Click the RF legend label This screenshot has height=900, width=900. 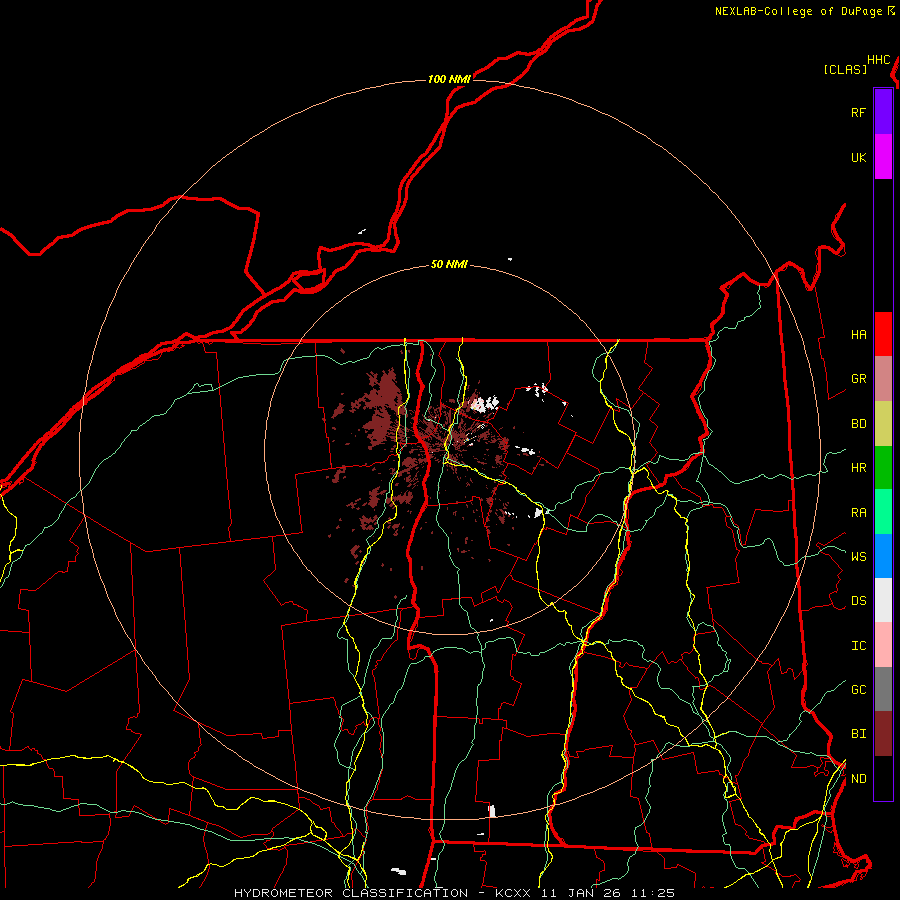858,112
